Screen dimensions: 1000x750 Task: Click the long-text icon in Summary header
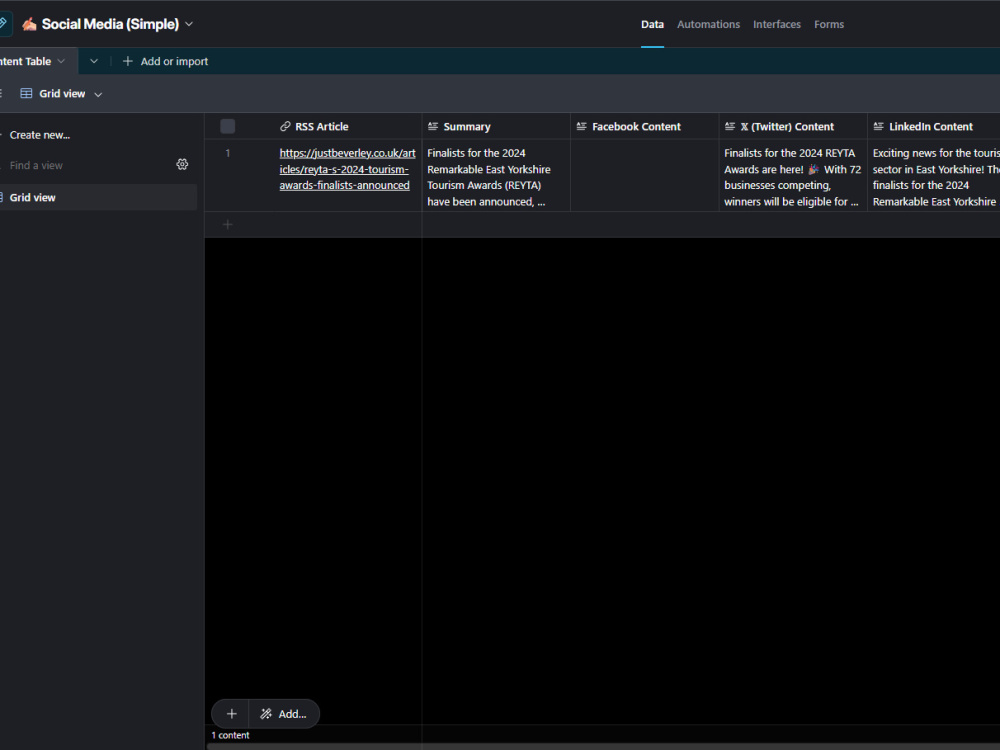coord(433,126)
